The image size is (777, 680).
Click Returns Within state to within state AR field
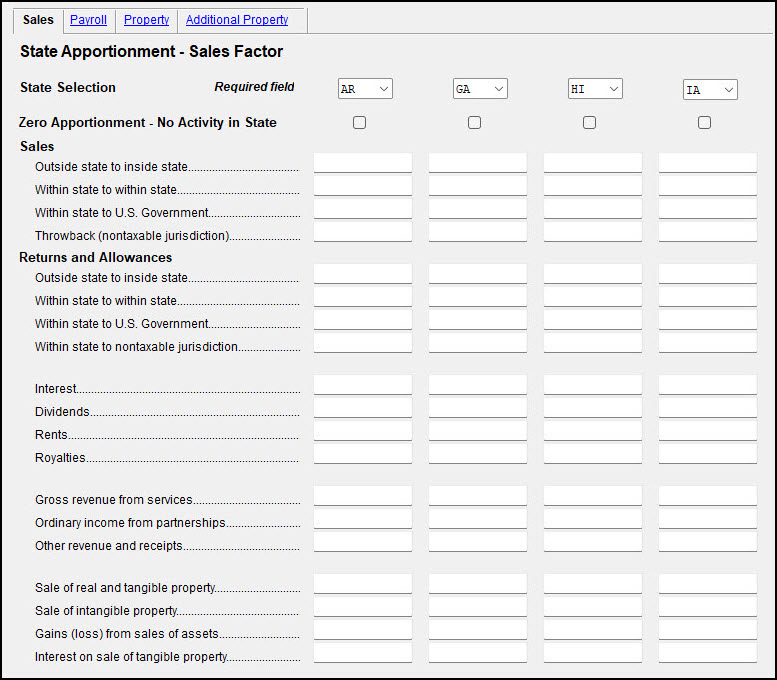pyautogui.click(x=363, y=297)
